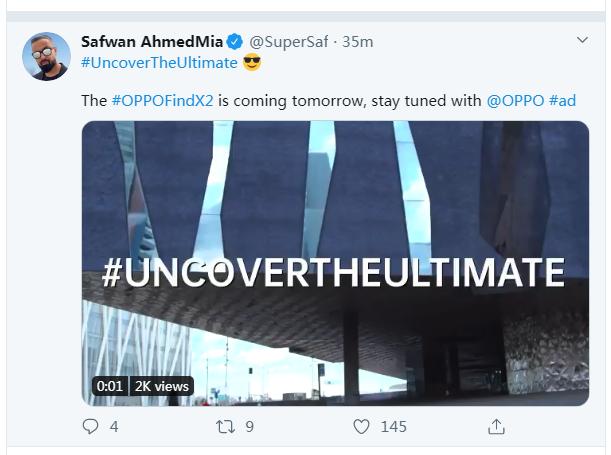
Task: Click the 2K views label
Action: pos(160,386)
